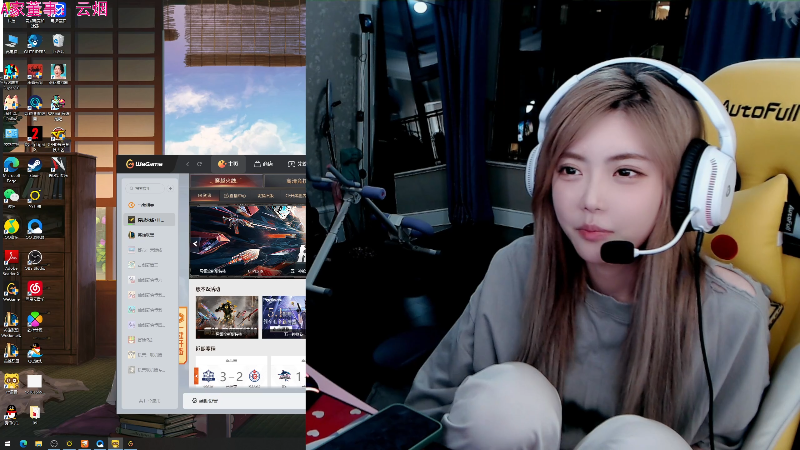Screen dimensions: 800x450
Task: Refresh the WeGame page
Action: click(199, 164)
